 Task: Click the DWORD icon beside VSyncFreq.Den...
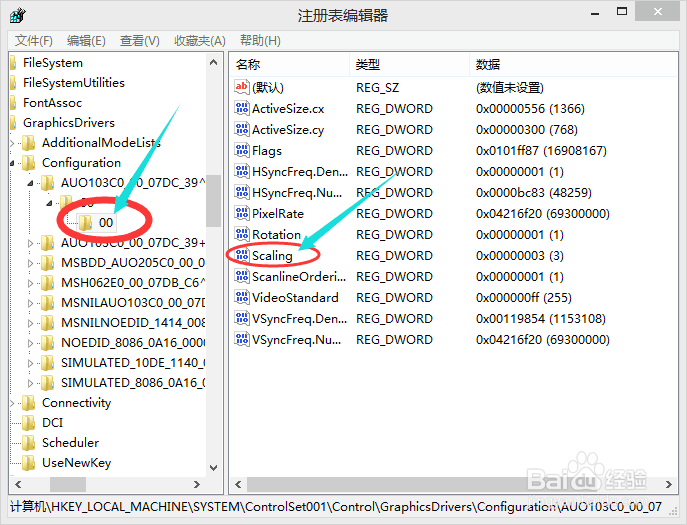[x=242, y=318]
